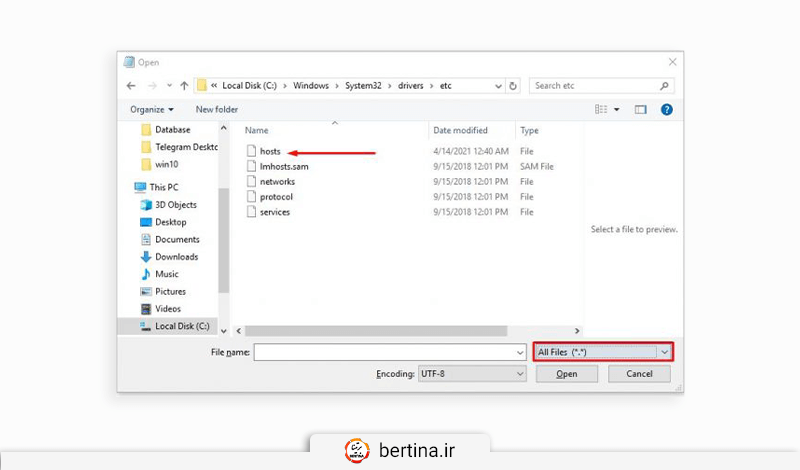Screen dimensions: 800x470
Task: Select Telegram Desktop folder in sidebar
Action: pos(179,147)
